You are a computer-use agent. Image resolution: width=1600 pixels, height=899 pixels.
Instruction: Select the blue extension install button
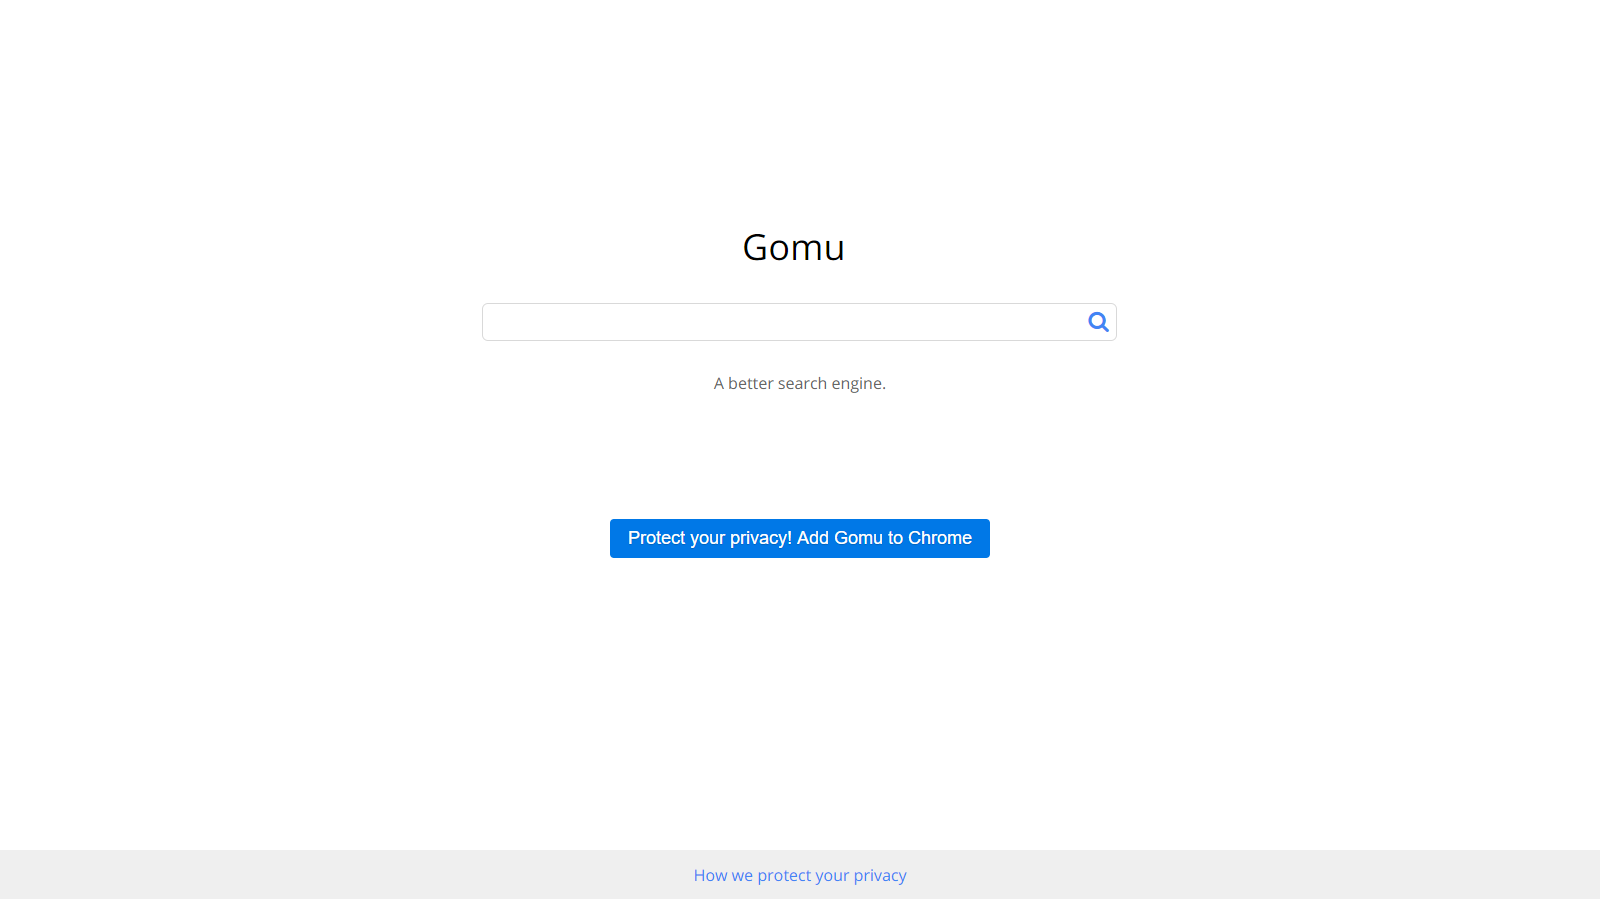799,538
